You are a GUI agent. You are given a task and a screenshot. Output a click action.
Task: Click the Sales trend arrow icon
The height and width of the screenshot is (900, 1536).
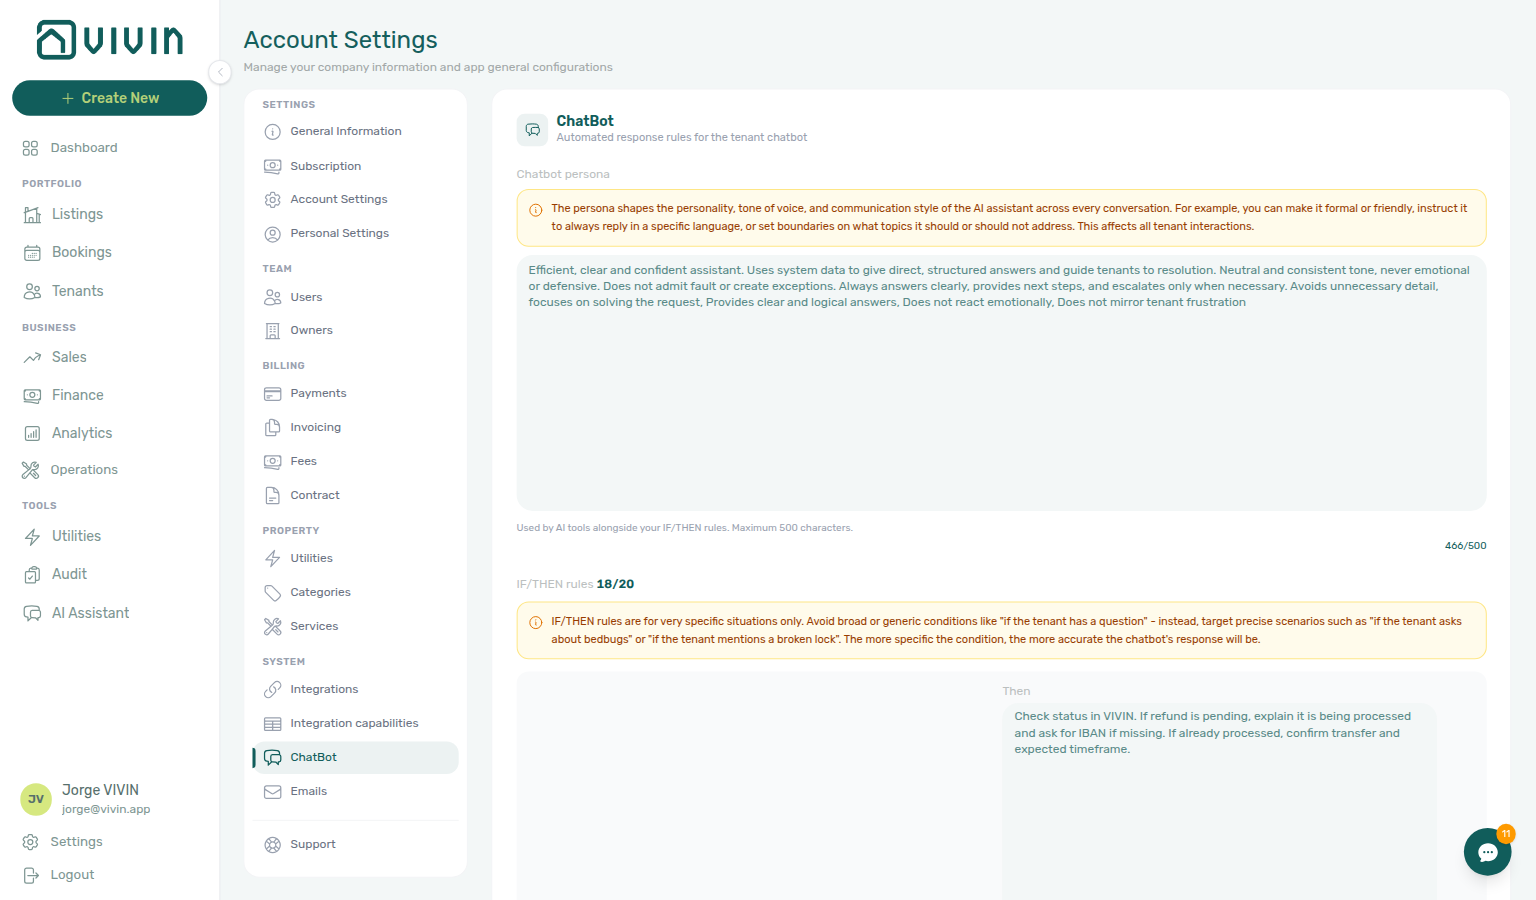[32, 357]
